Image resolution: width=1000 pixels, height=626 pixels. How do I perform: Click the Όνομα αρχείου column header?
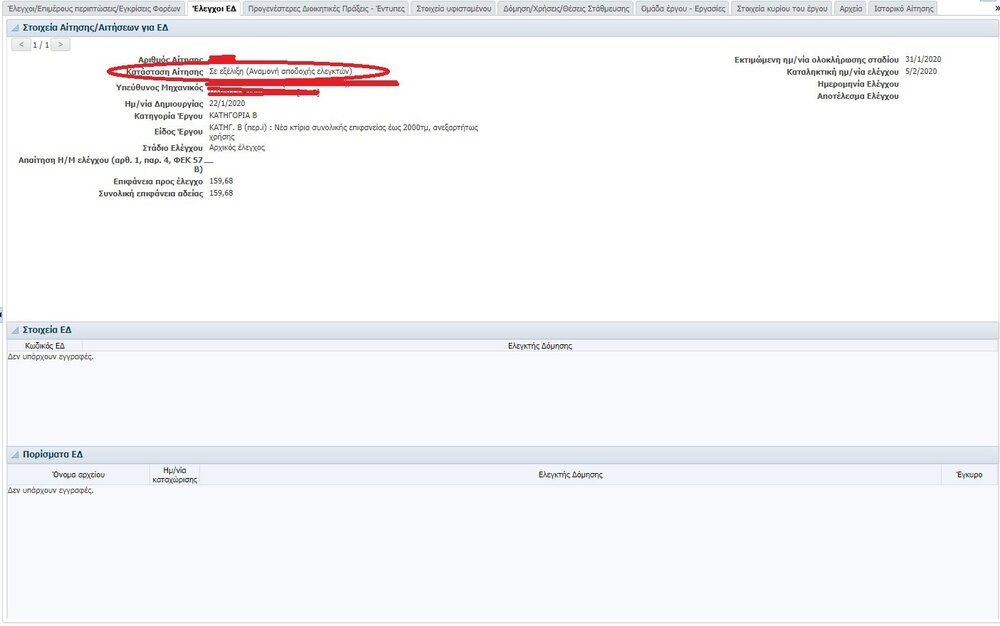coord(79,474)
